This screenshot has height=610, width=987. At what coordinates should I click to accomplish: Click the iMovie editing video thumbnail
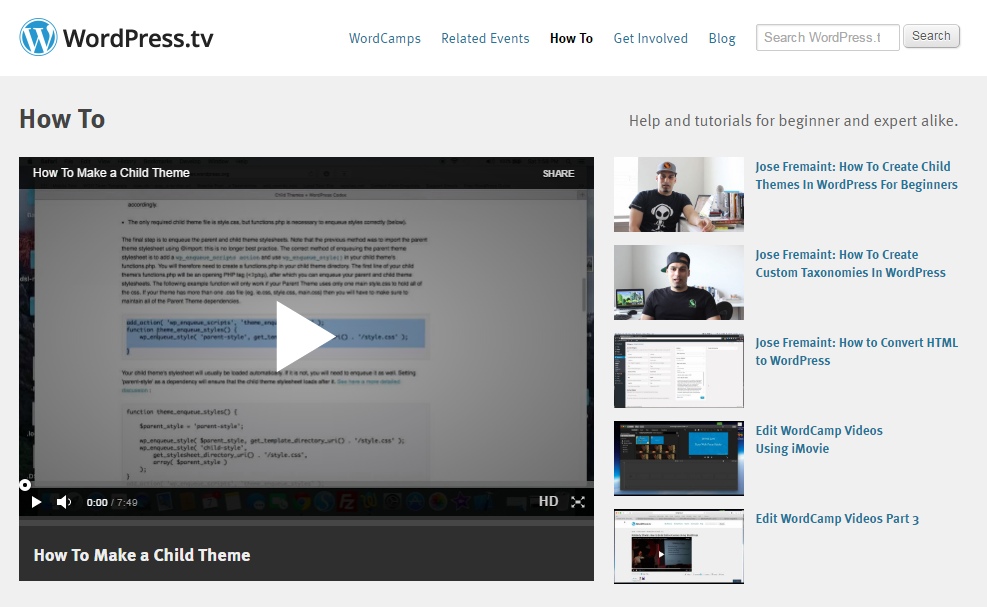tap(679, 458)
